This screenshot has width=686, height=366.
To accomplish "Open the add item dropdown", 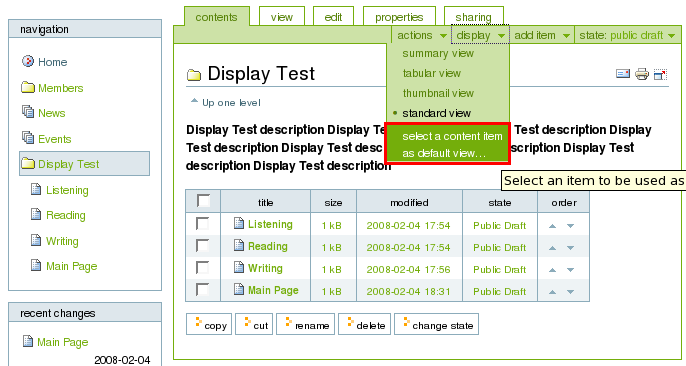I will click(x=542, y=35).
